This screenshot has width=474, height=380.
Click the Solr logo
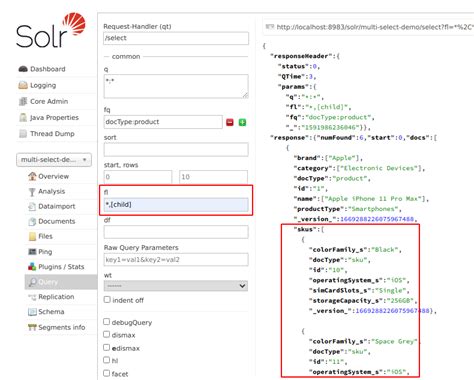[x=51, y=30]
